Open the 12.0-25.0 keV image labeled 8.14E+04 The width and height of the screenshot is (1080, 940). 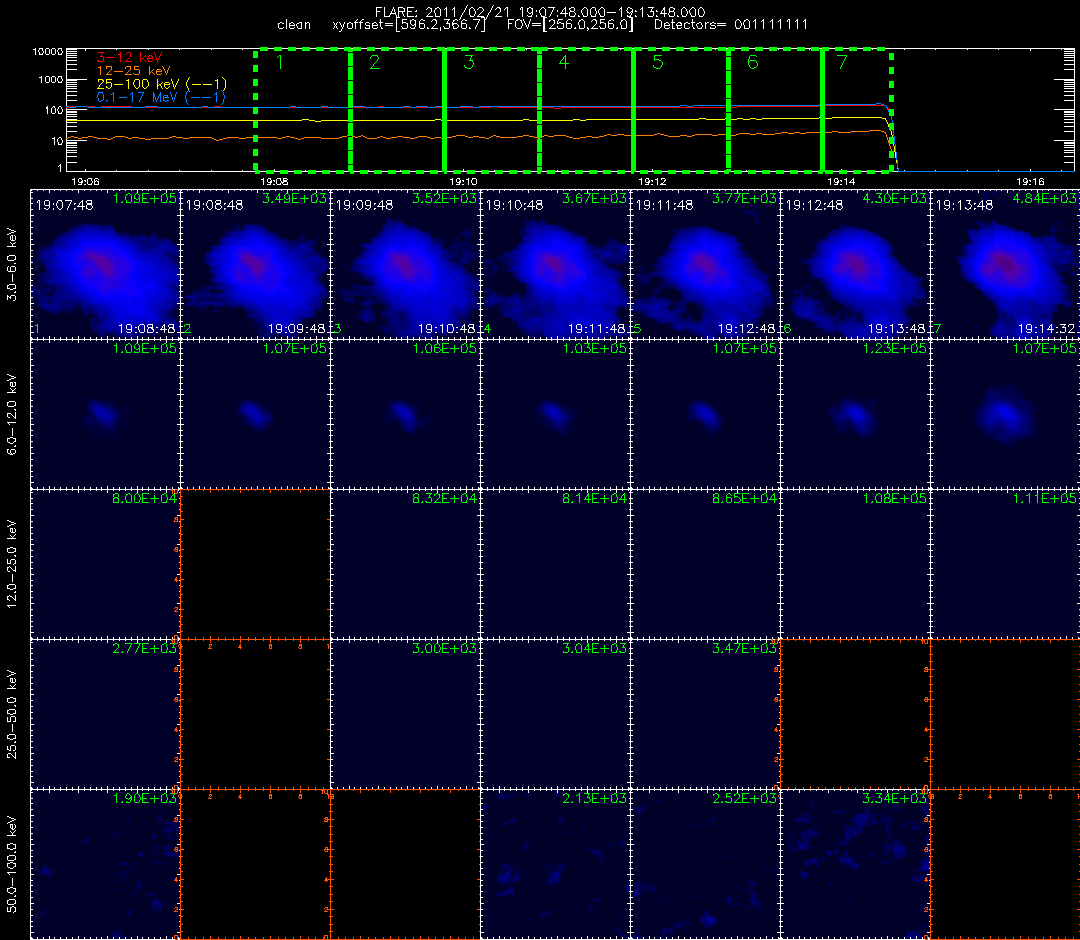point(556,565)
